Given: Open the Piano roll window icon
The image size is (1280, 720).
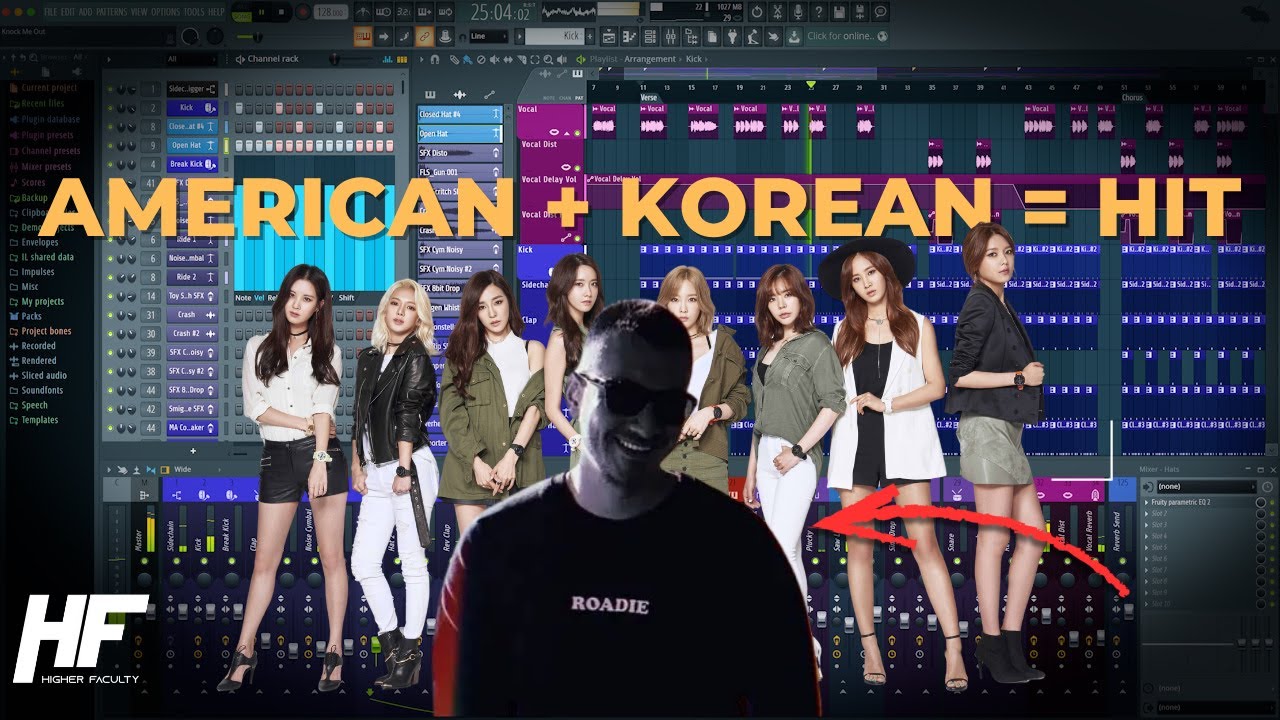Looking at the screenshot, I should coord(629,37).
